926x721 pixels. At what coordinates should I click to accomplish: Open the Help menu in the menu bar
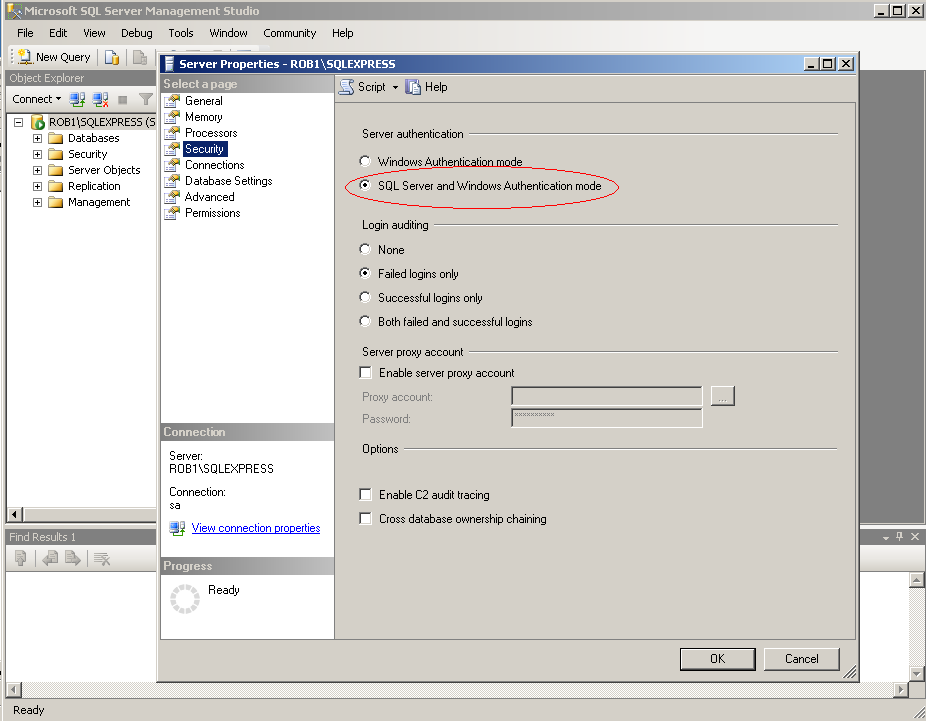(343, 33)
